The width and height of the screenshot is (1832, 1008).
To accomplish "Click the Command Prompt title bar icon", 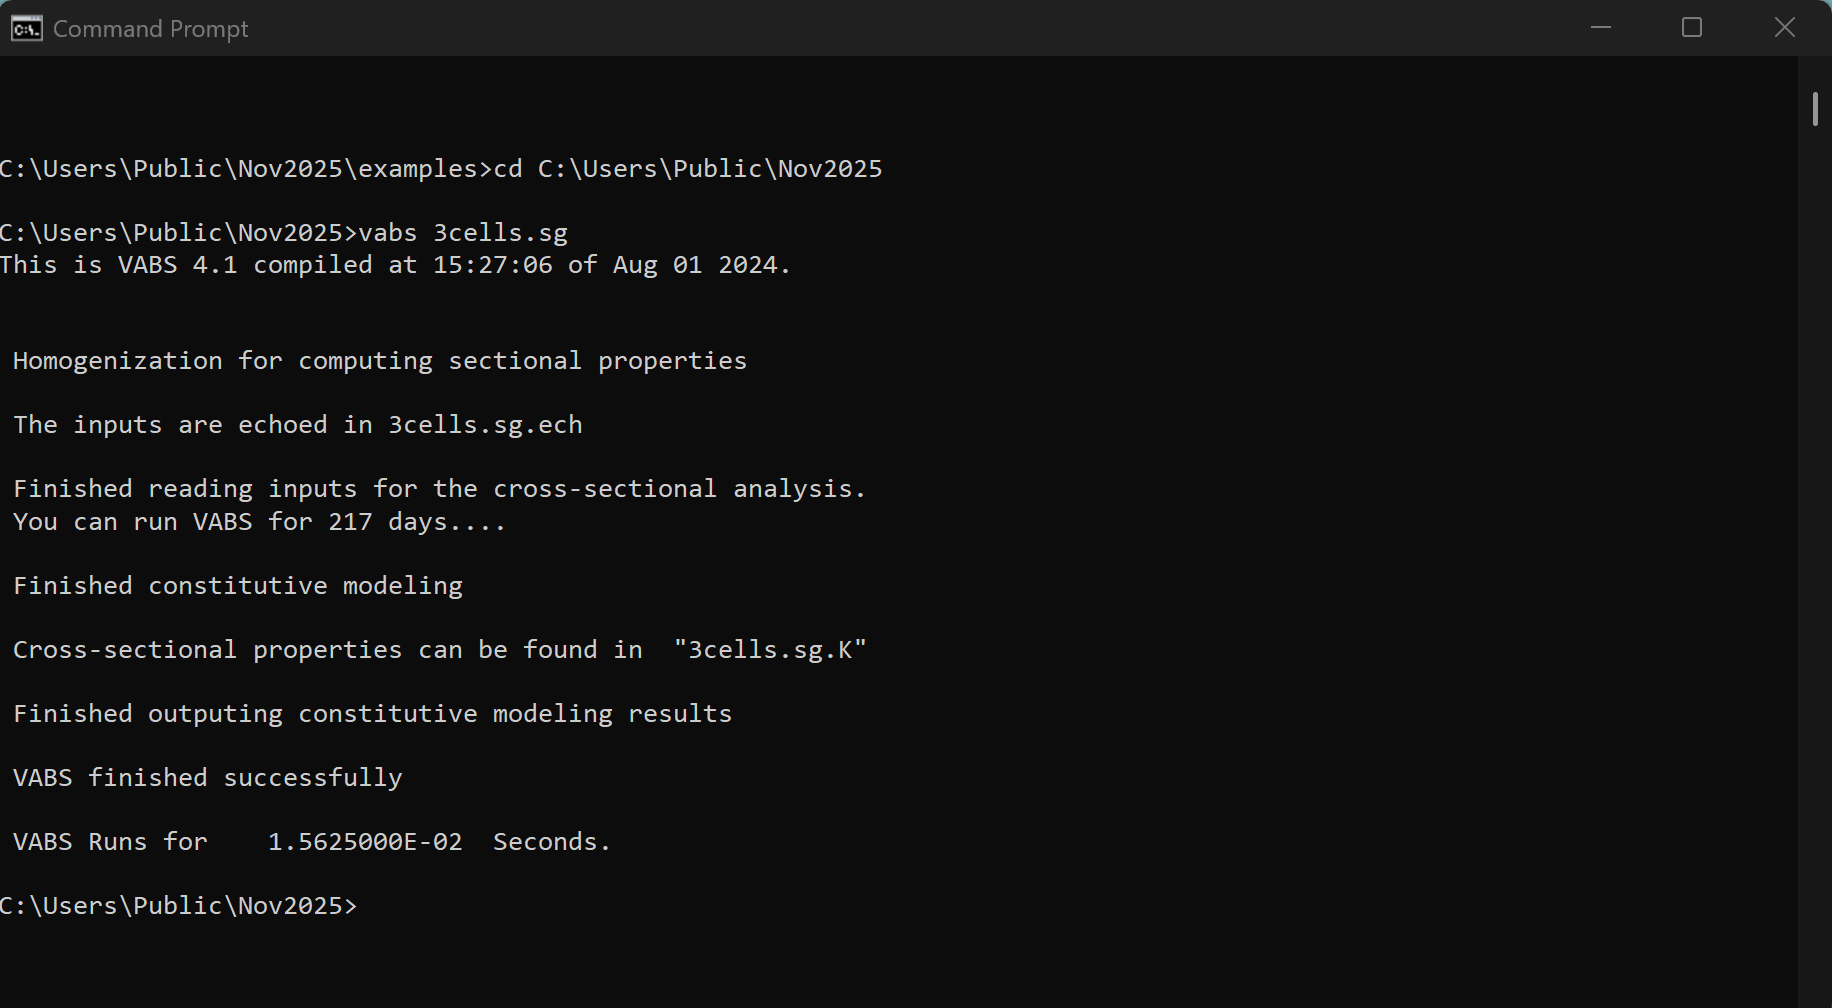I will (26, 28).
